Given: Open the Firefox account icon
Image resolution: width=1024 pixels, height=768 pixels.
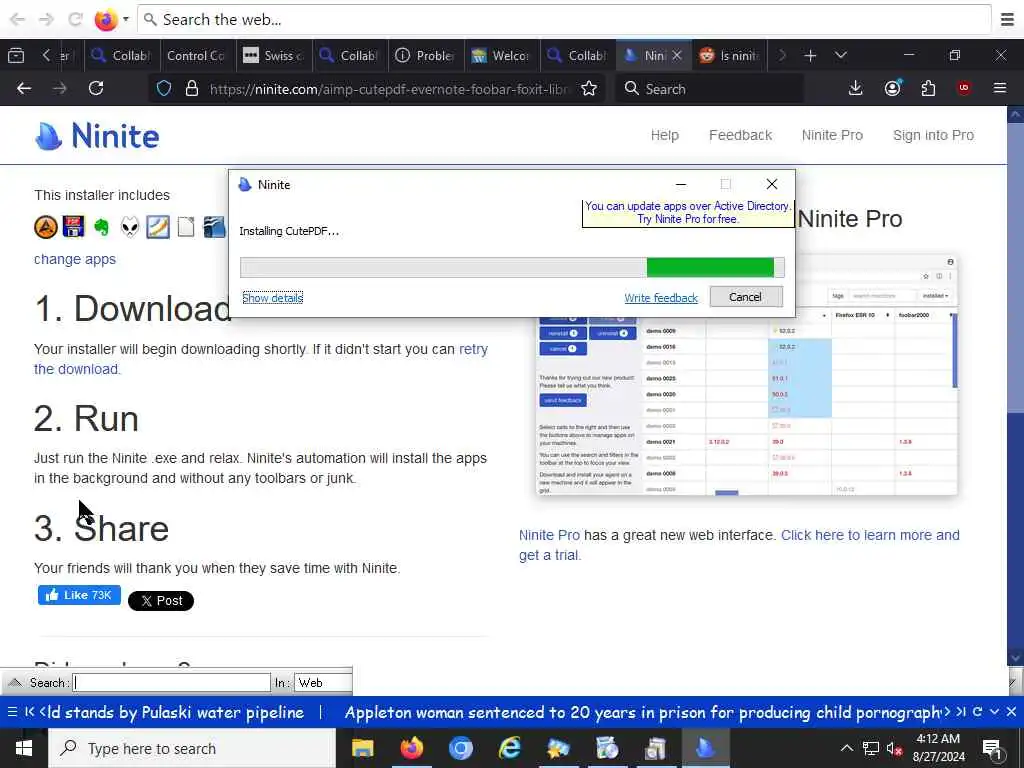Looking at the screenshot, I should (x=892, y=88).
